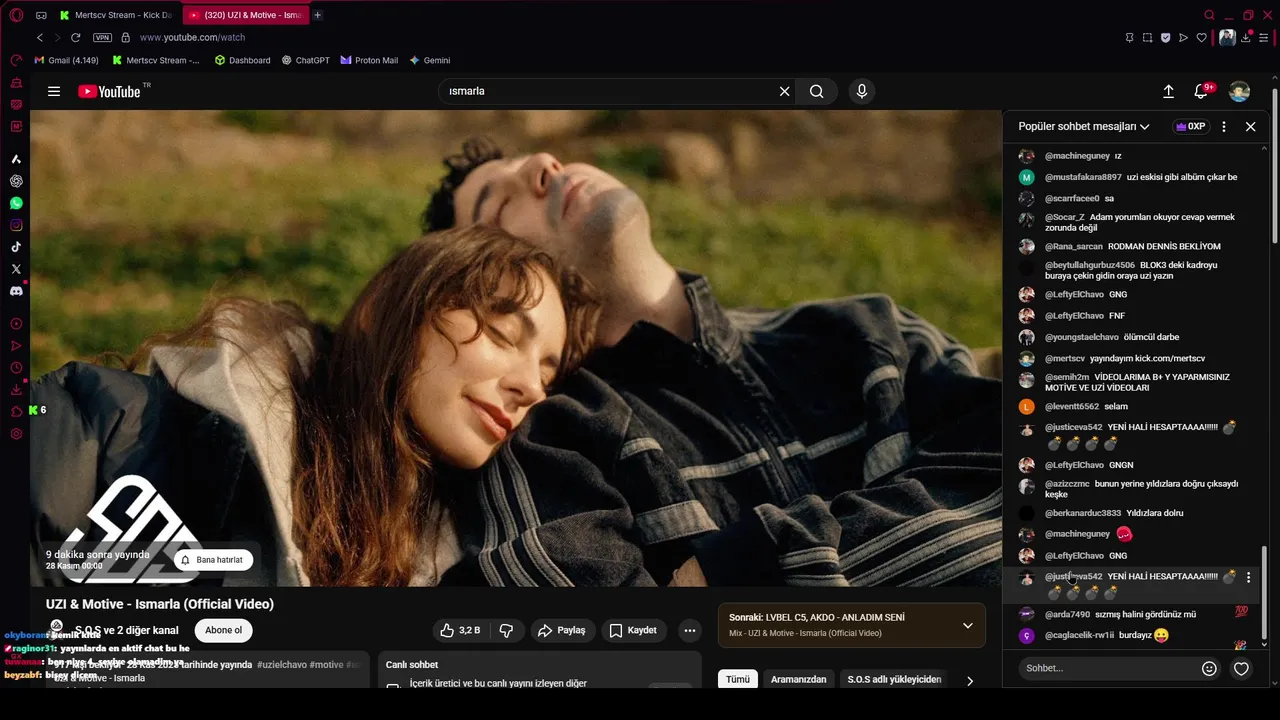Click page scrollbar at right edge

click(1275, 165)
